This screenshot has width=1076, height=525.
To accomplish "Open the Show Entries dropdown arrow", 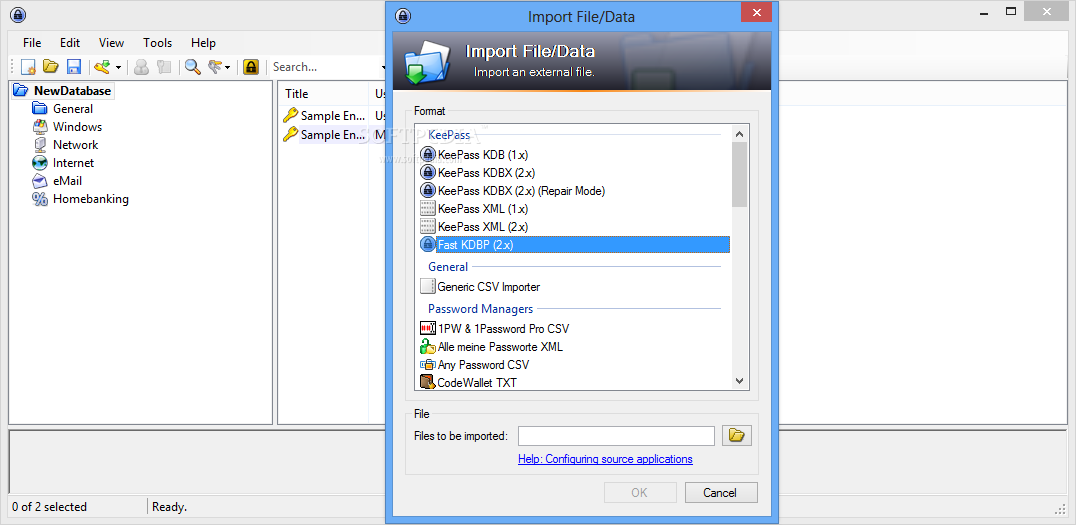I will [228, 67].
